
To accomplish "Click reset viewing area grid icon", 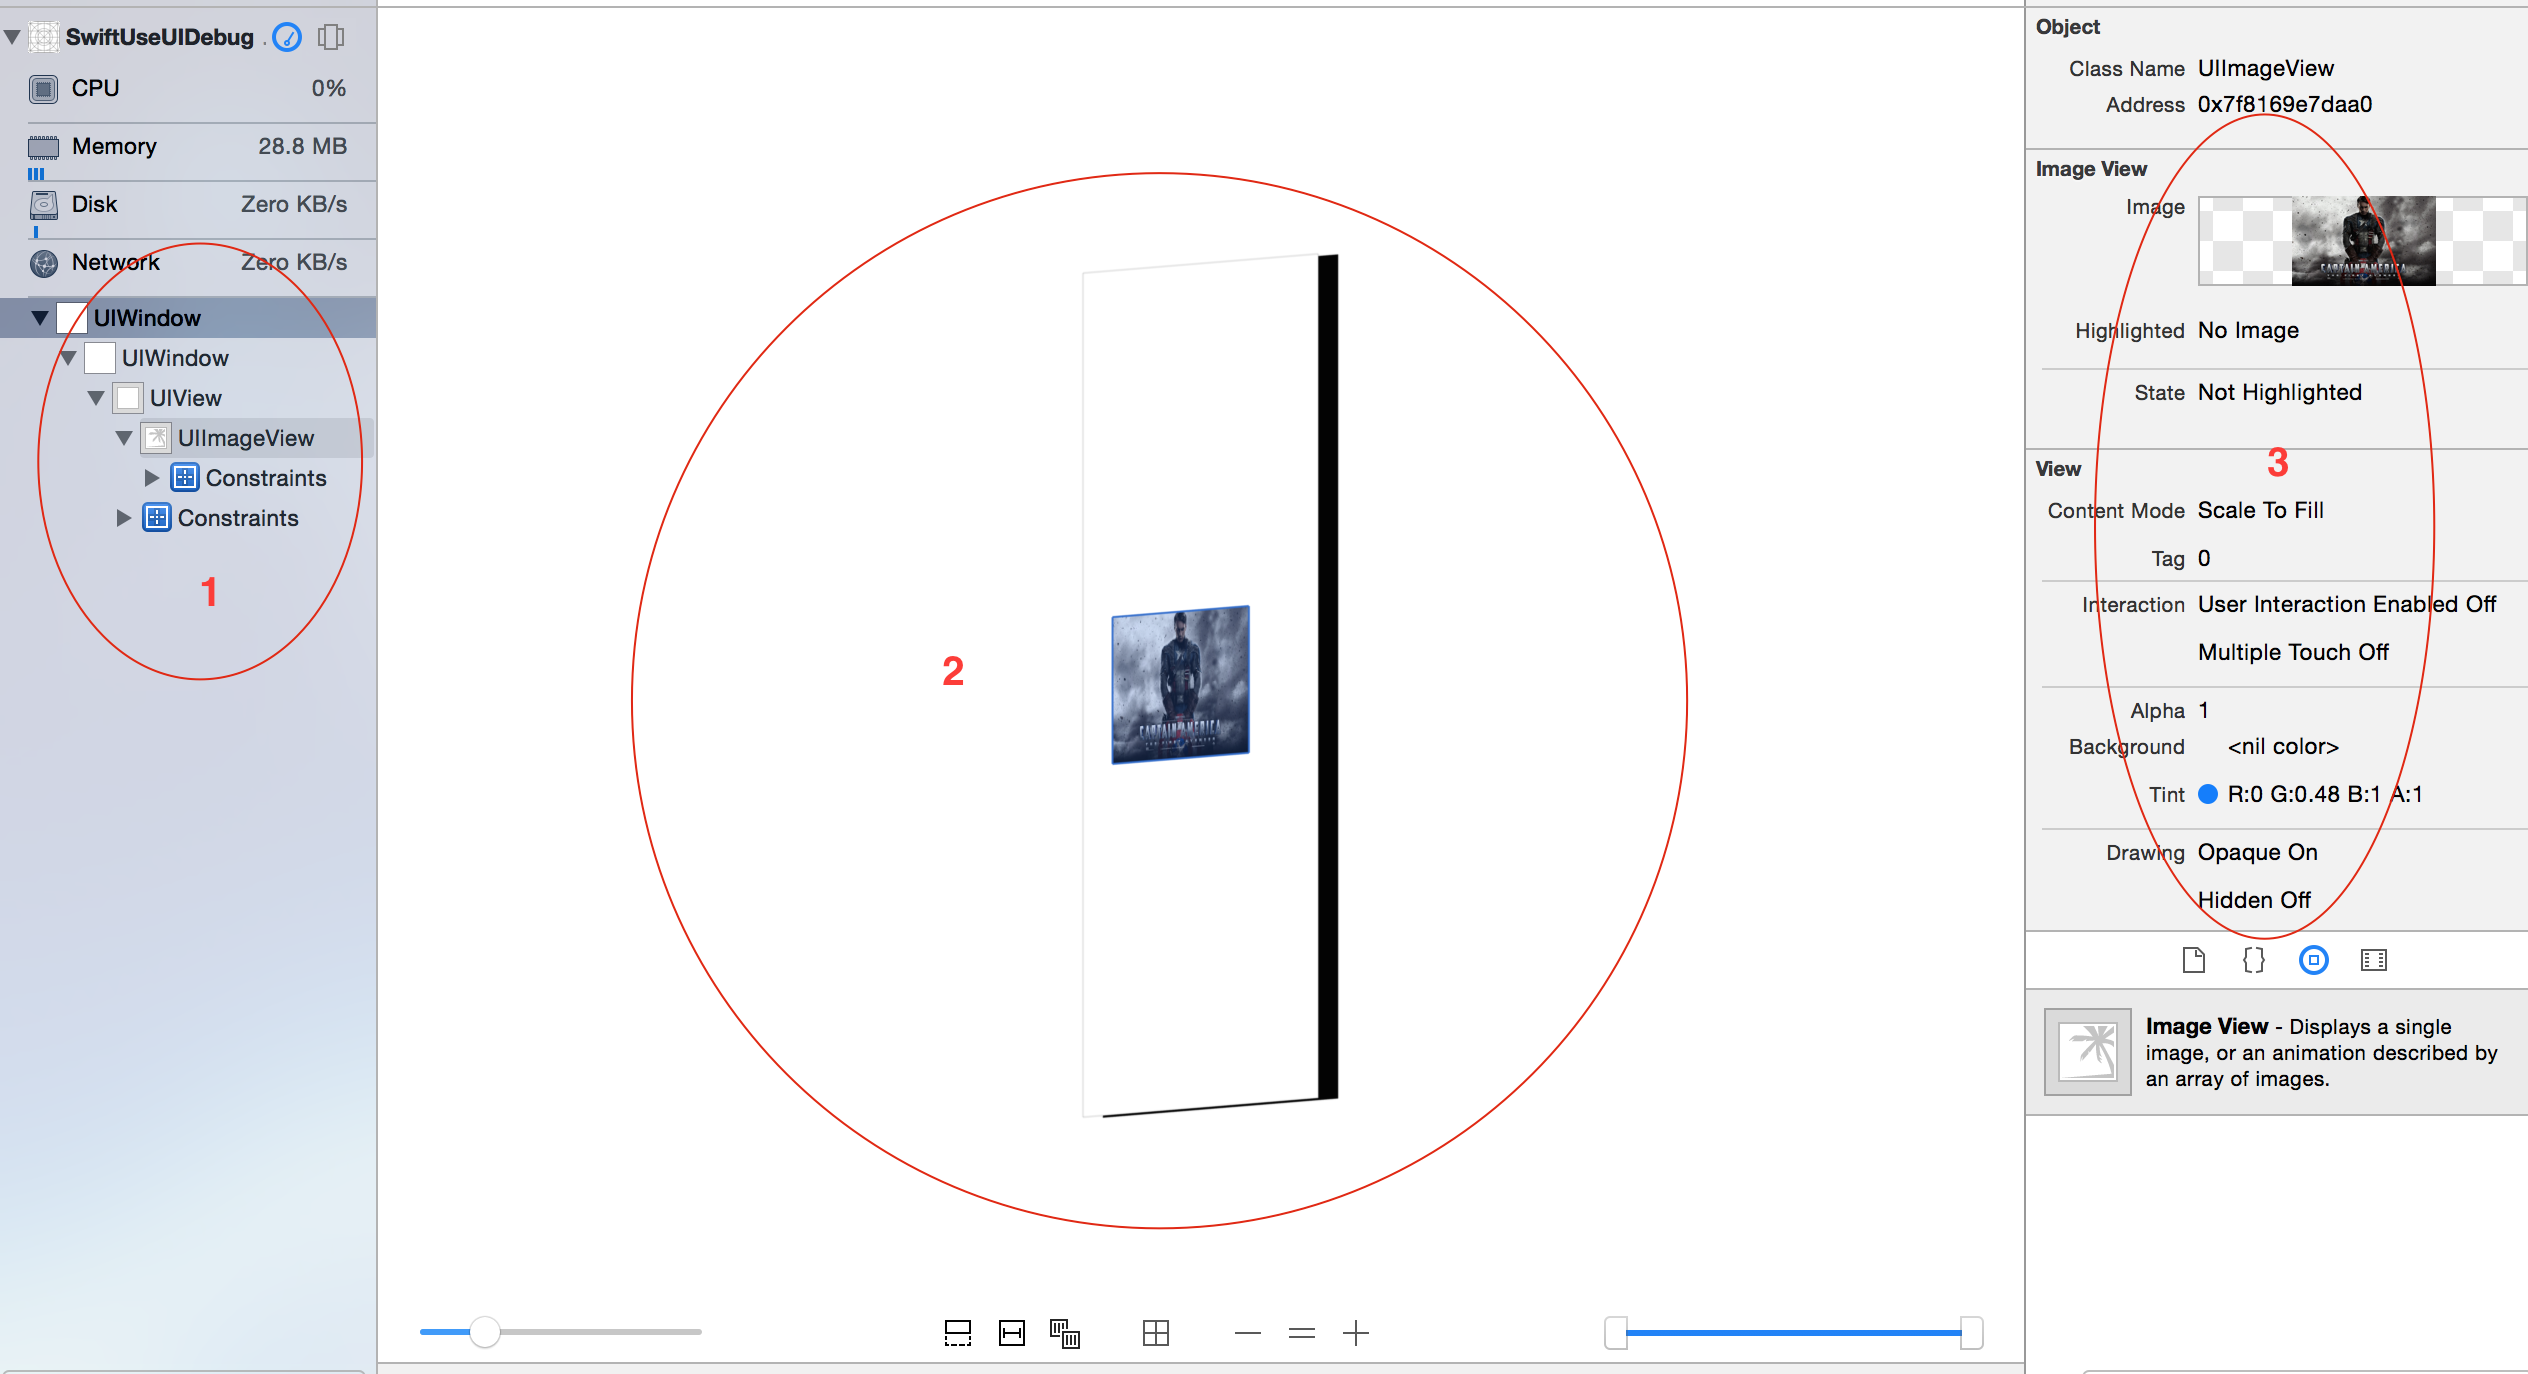I will coord(1155,1333).
